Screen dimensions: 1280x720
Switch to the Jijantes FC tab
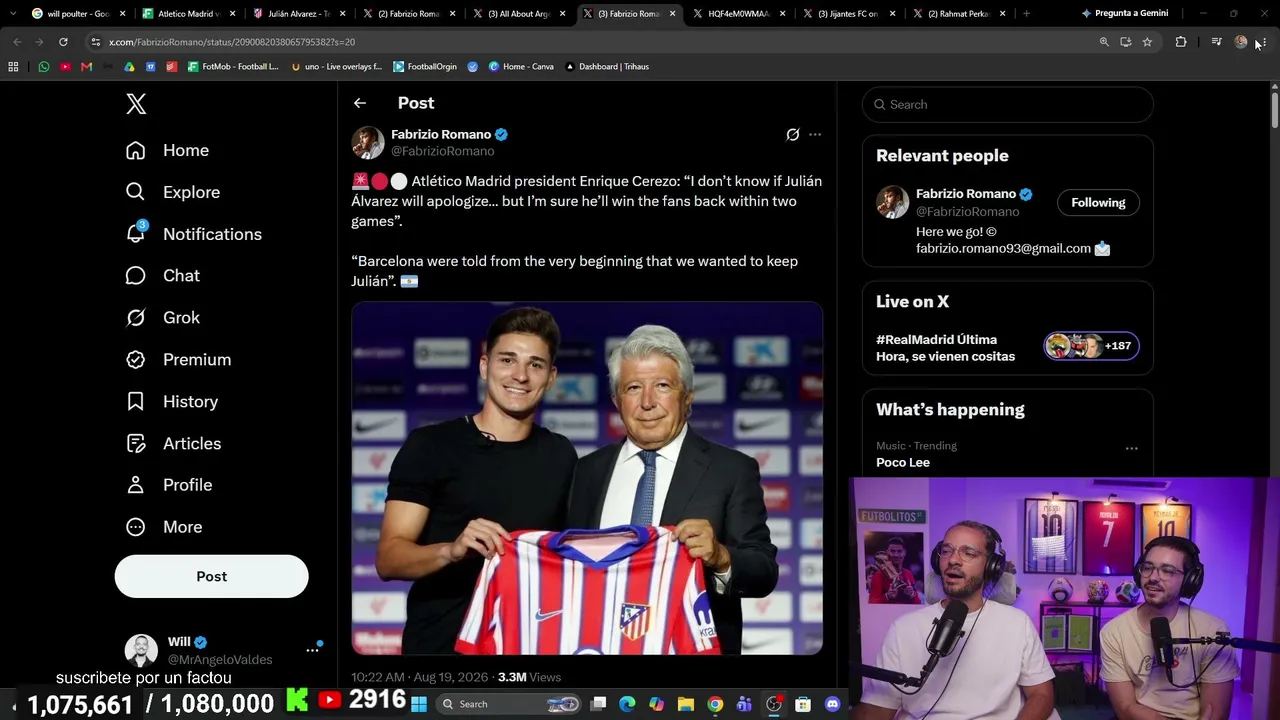pos(850,14)
